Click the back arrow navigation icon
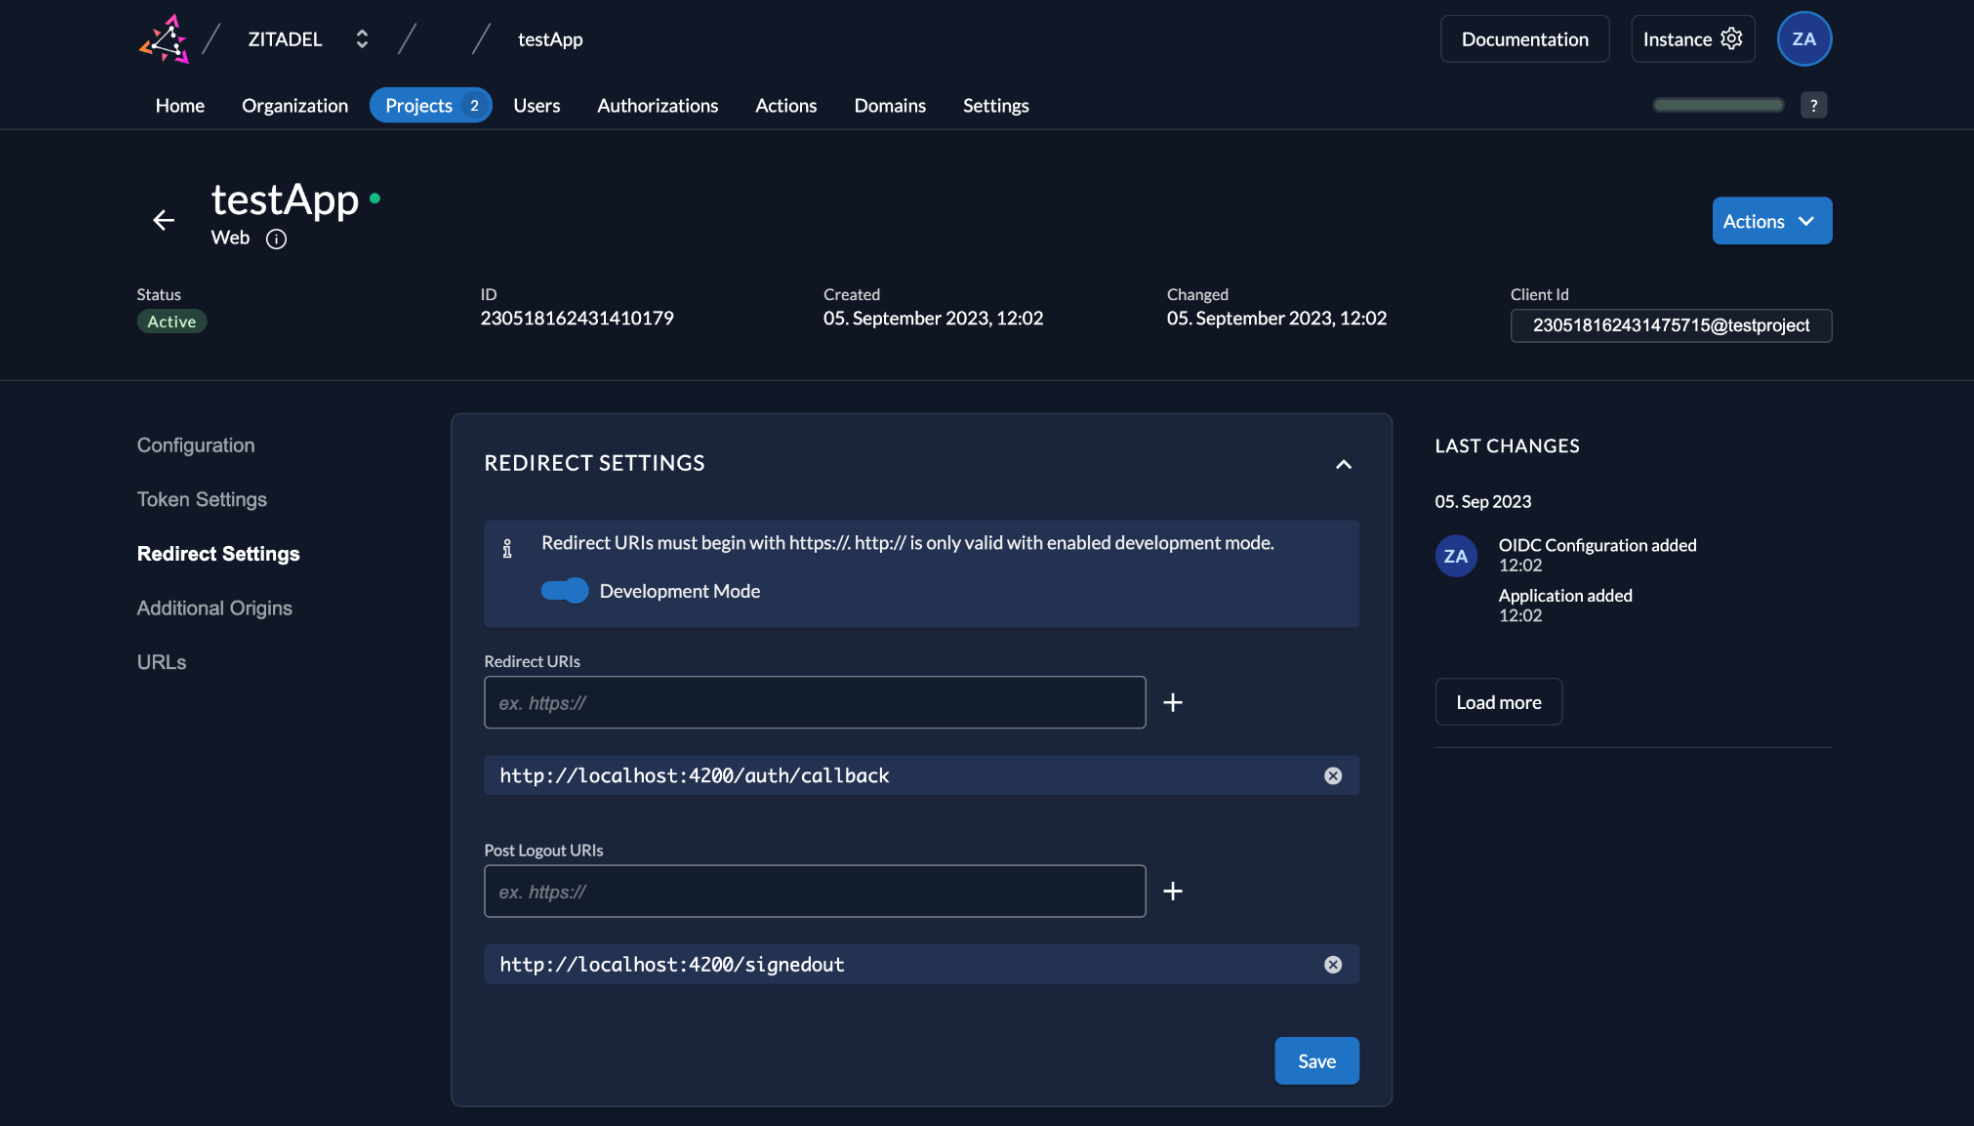Viewport: 1974px width, 1126px height. pyautogui.click(x=161, y=220)
